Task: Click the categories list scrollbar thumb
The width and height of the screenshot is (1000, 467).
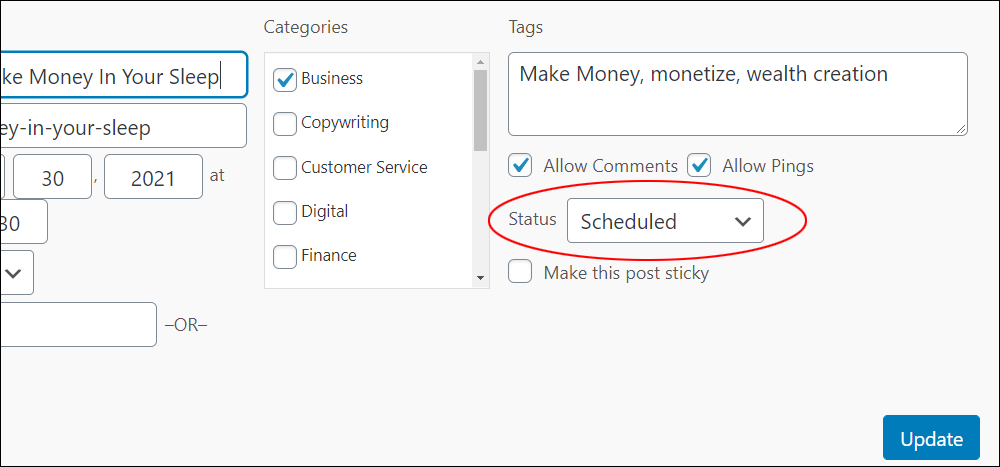Action: pos(480,110)
